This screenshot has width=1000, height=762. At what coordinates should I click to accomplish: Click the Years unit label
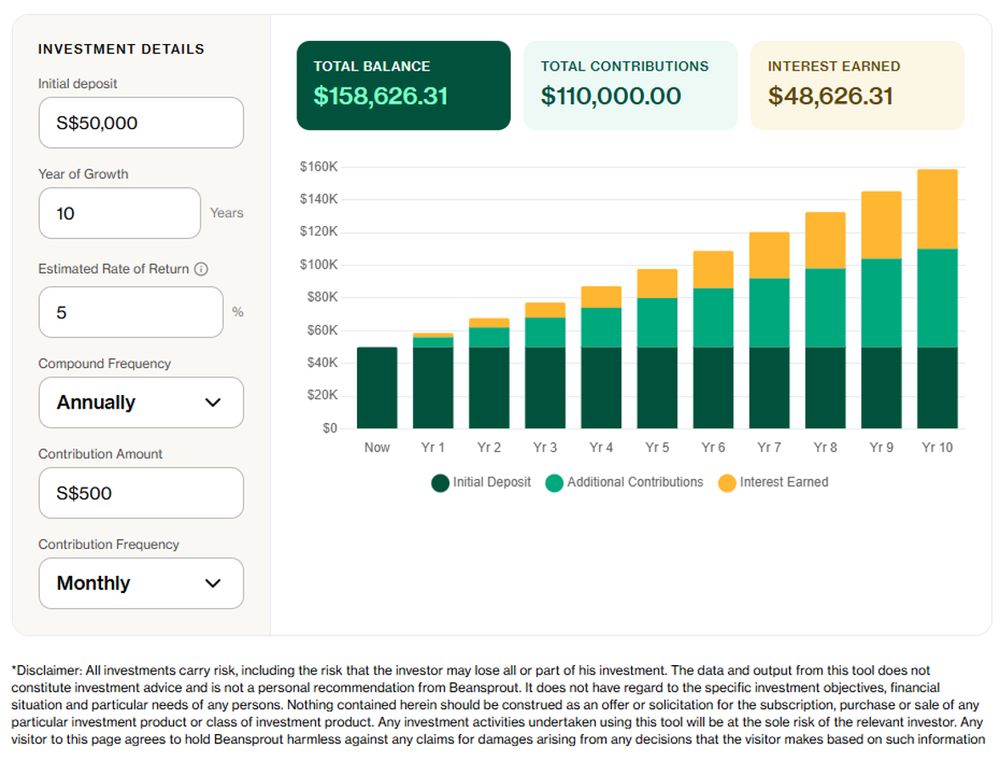(x=226, y=213)
